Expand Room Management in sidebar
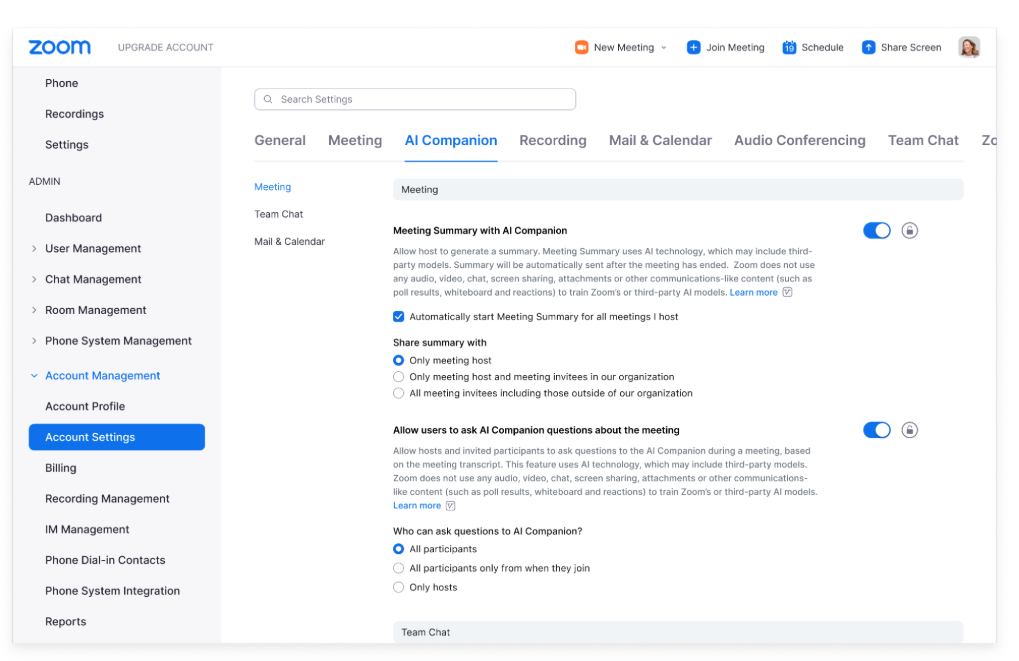Viewport: 1019px width, 661px height. point(34,310)
